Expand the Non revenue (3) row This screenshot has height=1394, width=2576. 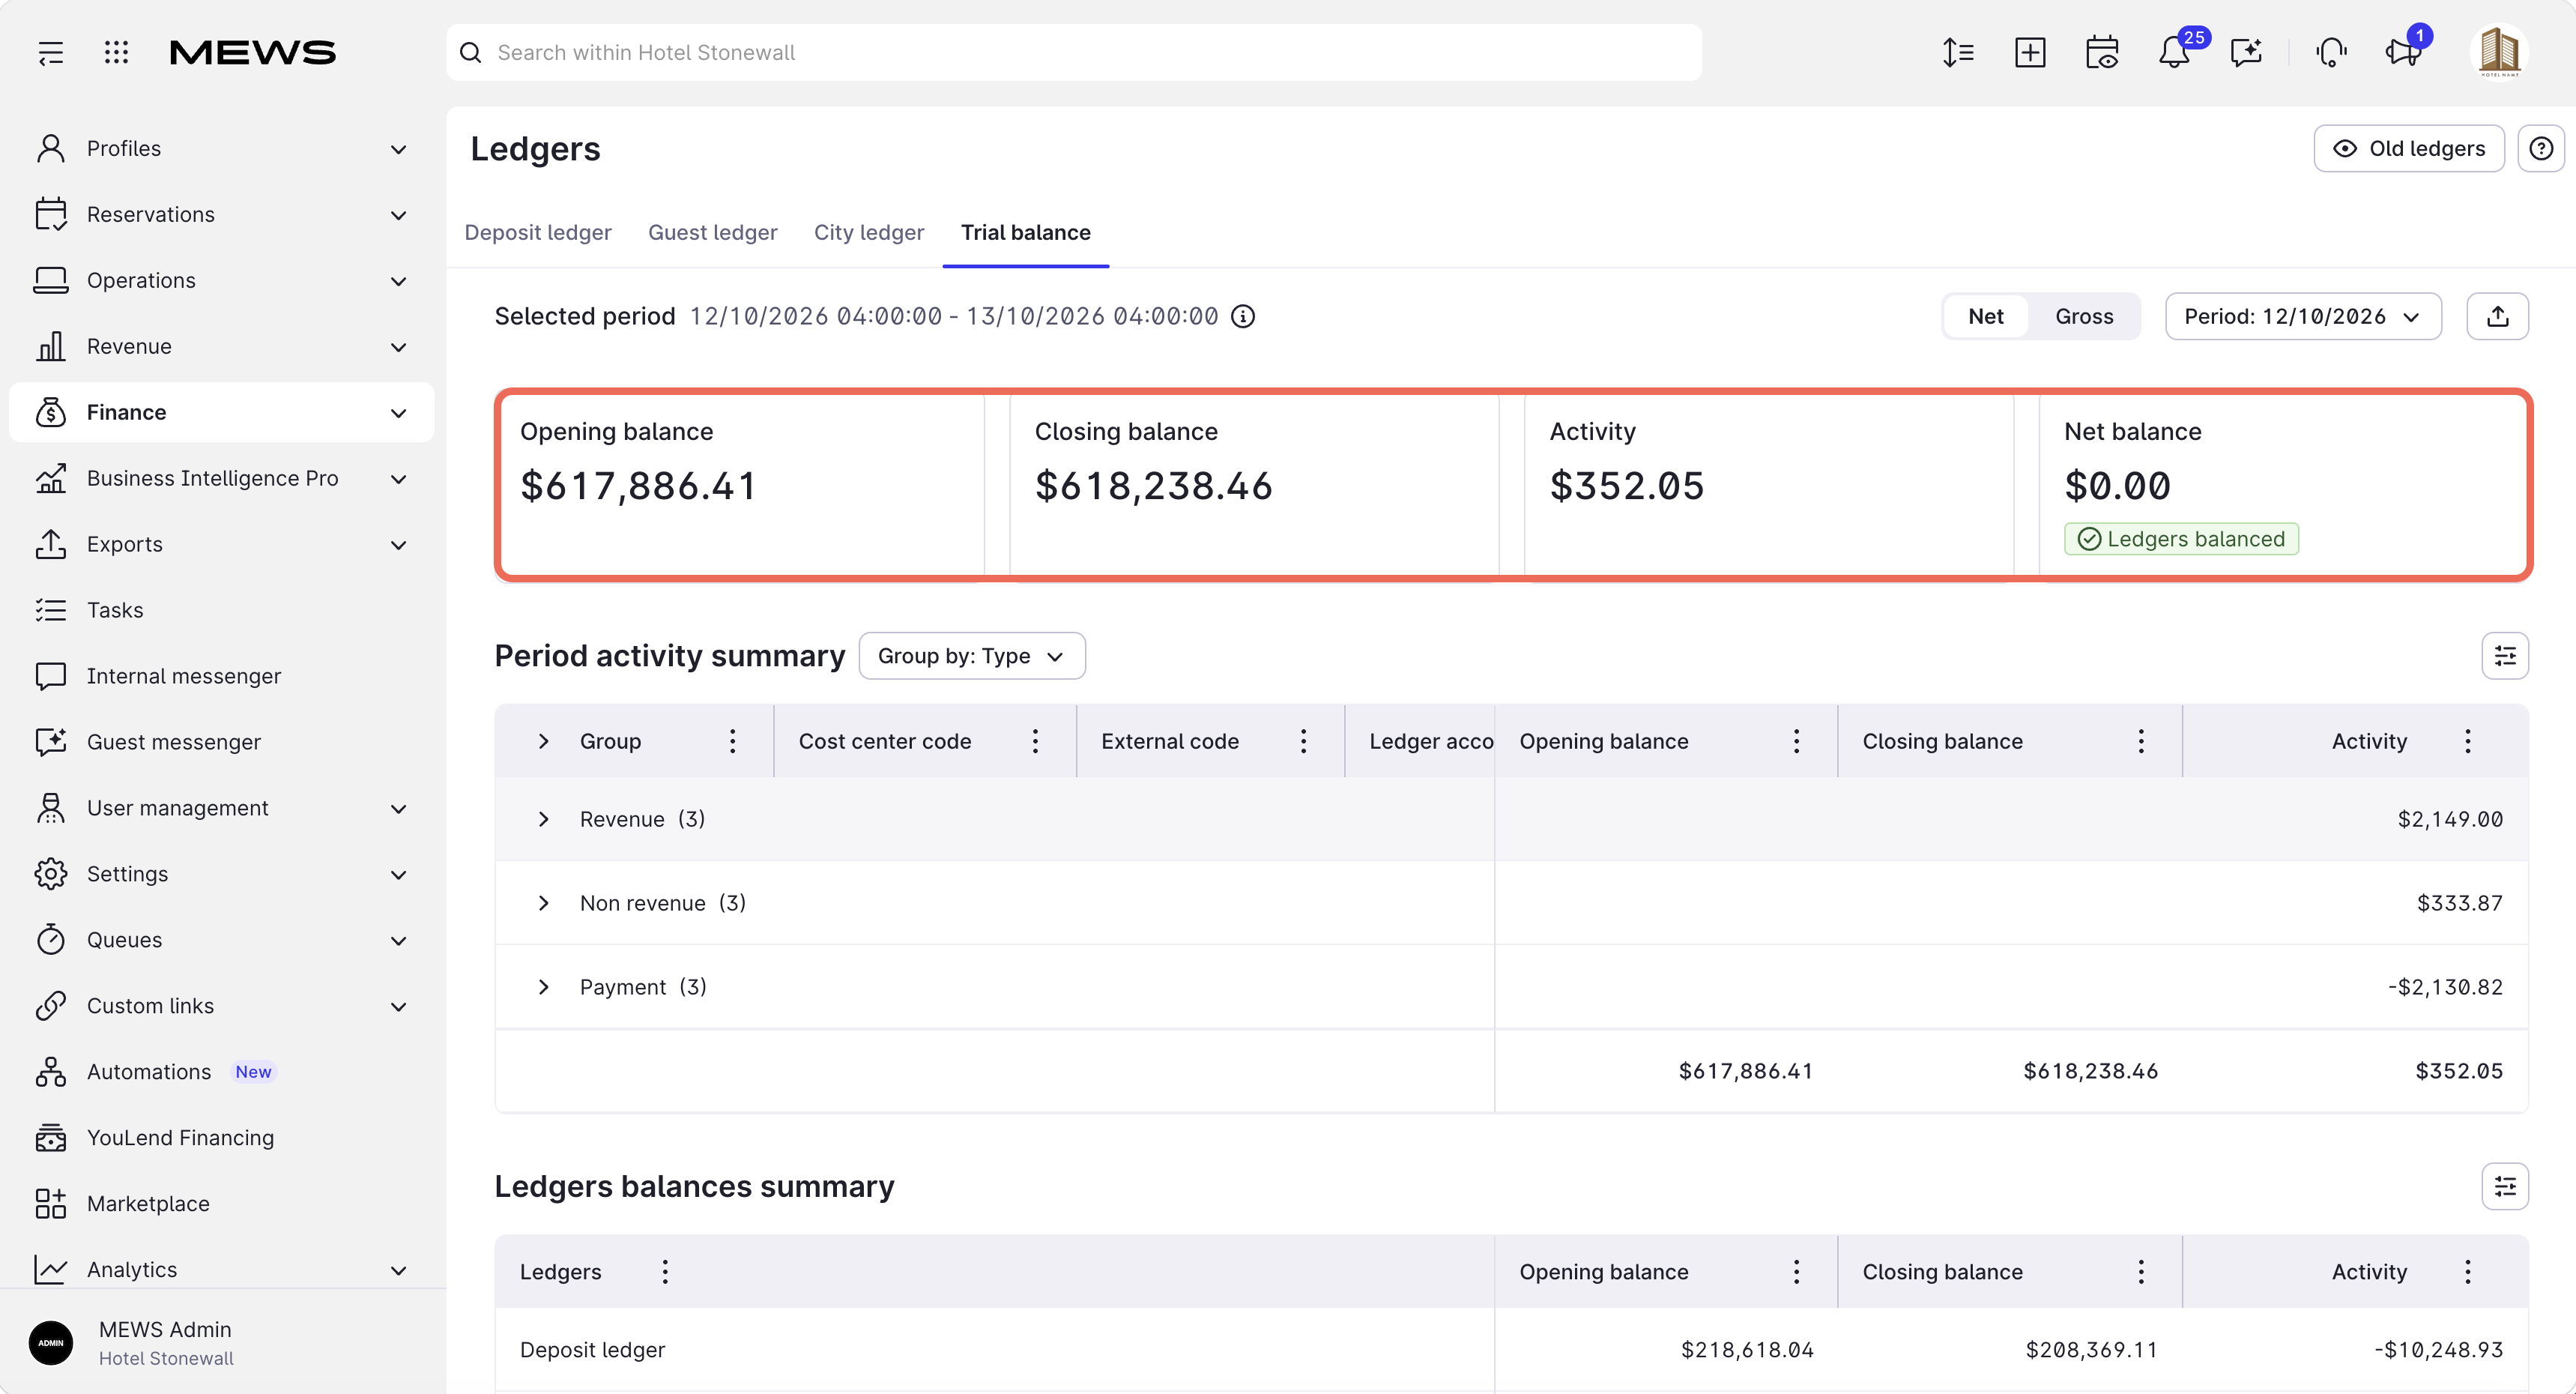[x=543, y=904]
